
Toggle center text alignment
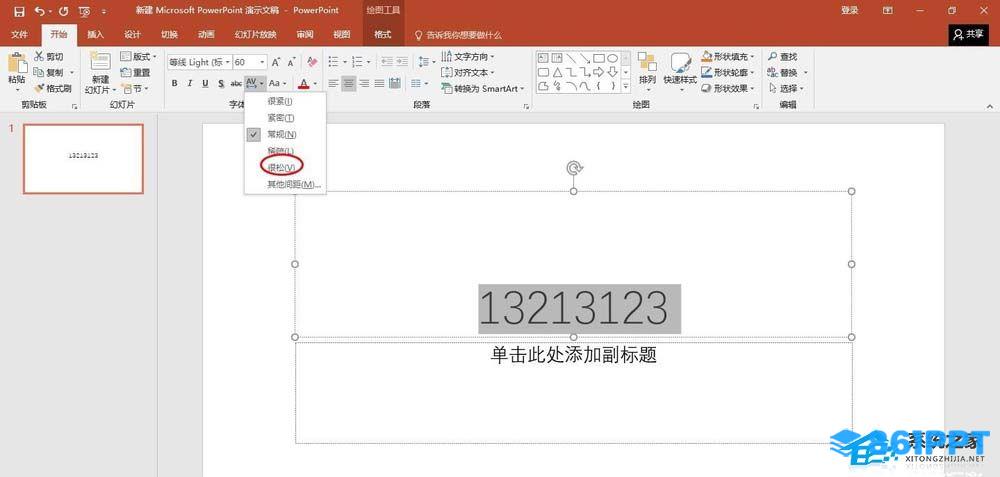348,84
